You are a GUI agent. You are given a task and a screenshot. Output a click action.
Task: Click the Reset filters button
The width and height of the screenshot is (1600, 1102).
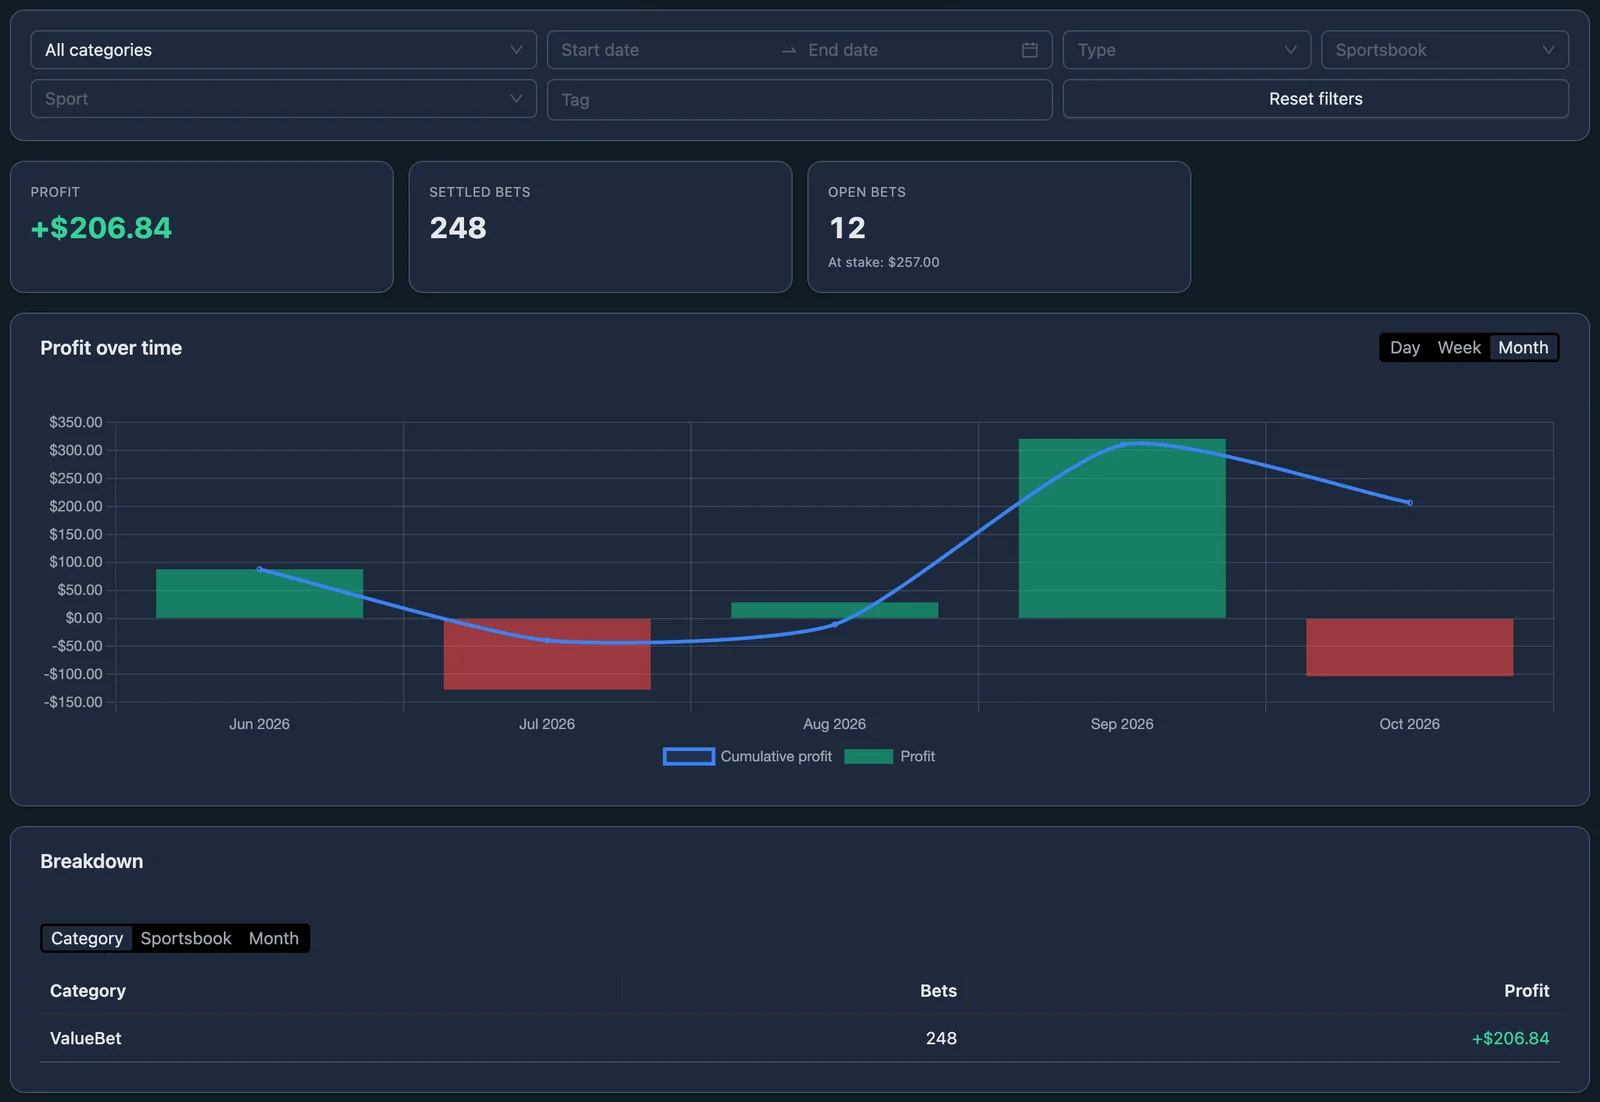tap(1315, 99)
